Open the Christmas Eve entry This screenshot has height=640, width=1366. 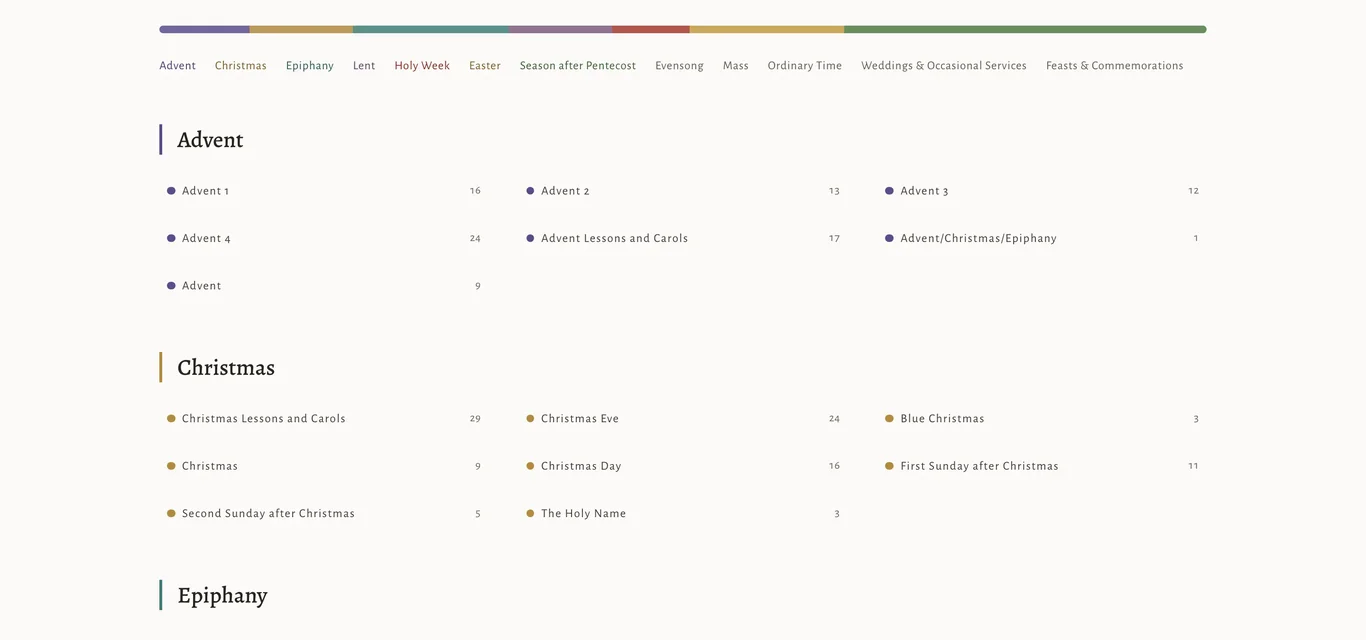683,418
